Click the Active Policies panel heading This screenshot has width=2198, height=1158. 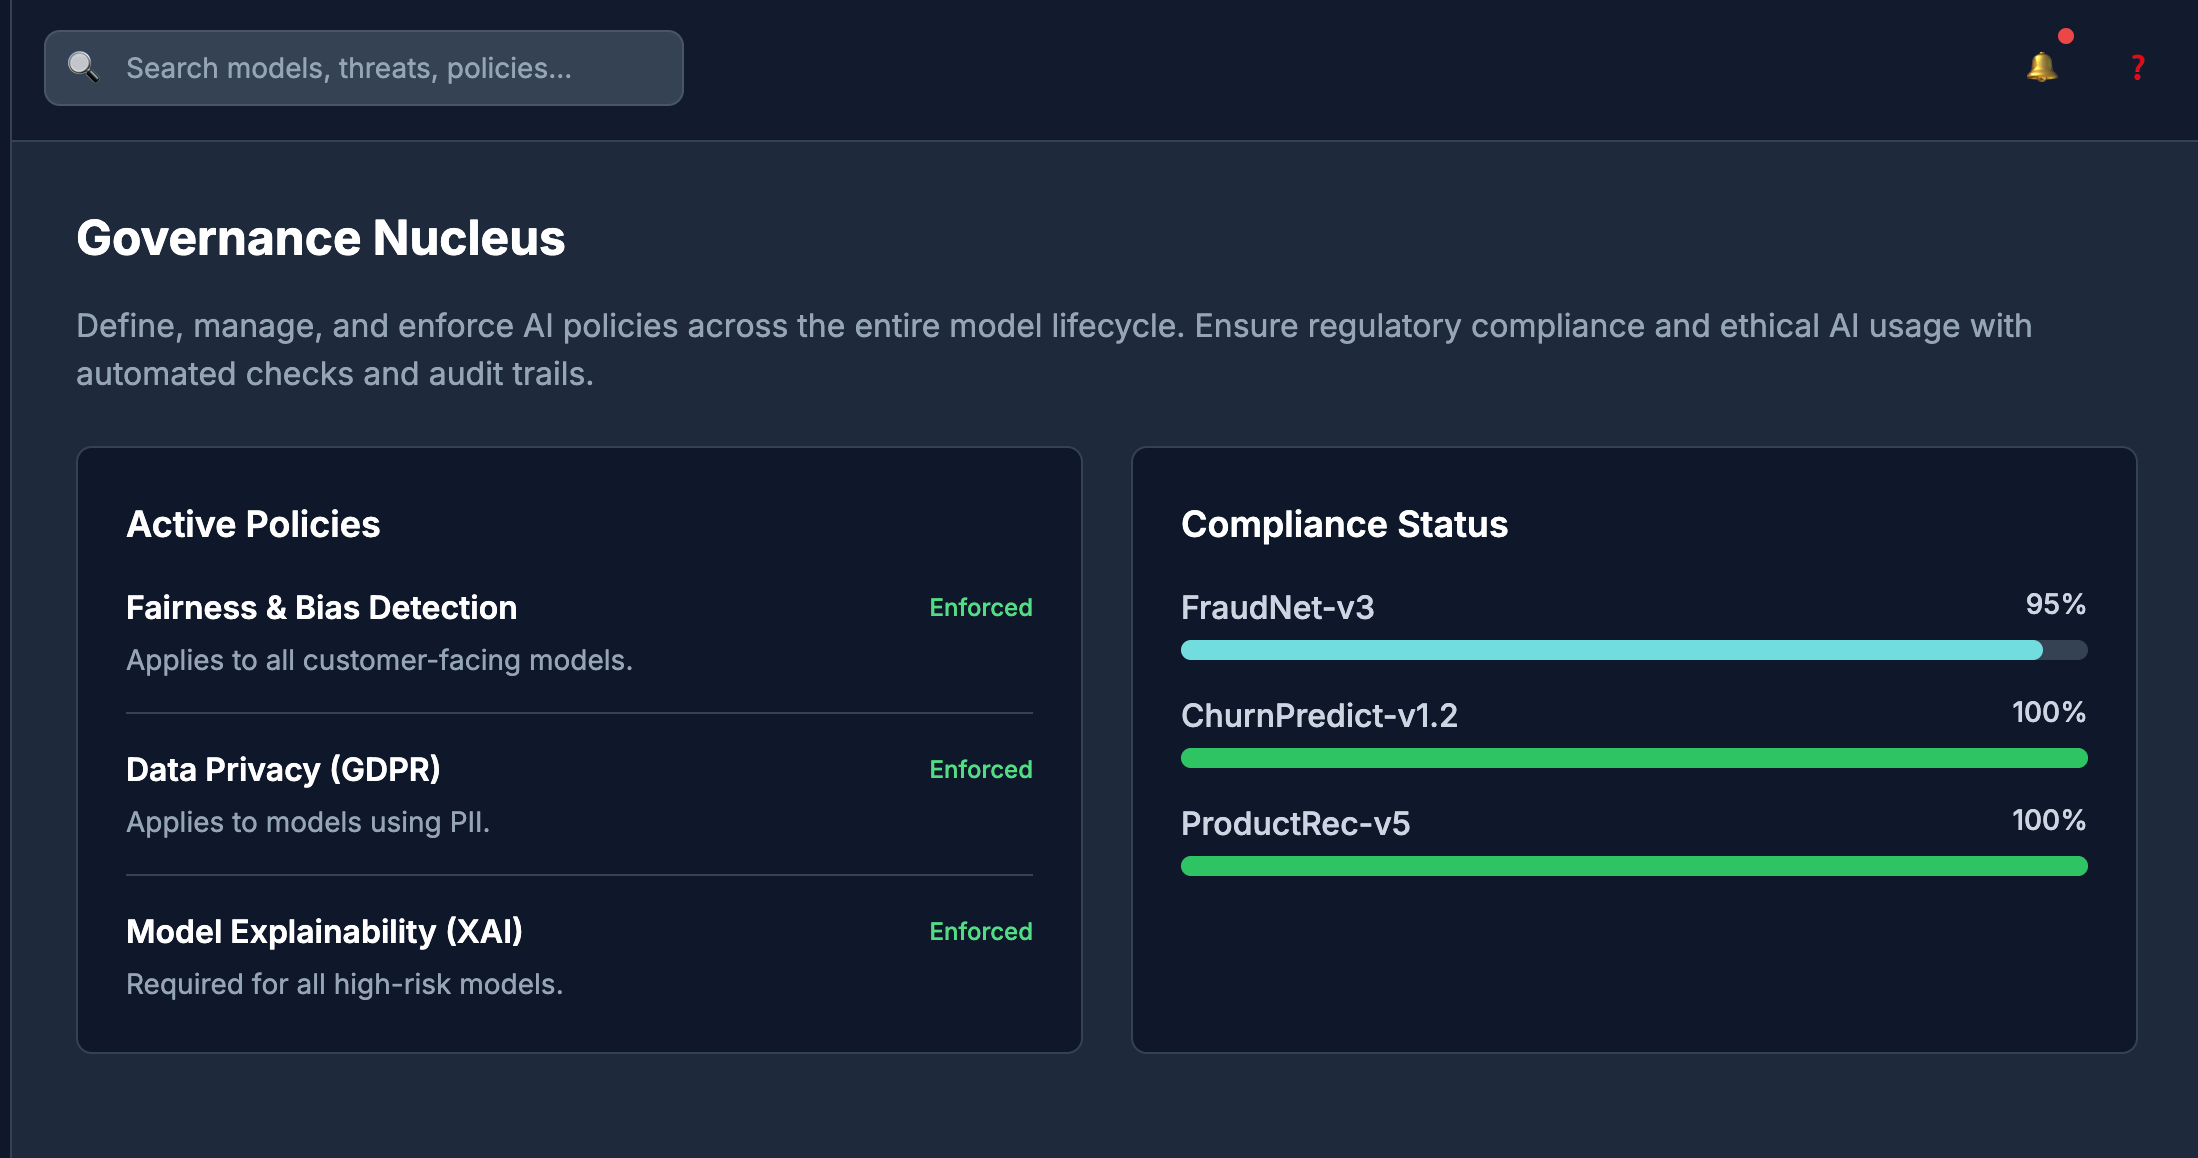tap(253, 523)
